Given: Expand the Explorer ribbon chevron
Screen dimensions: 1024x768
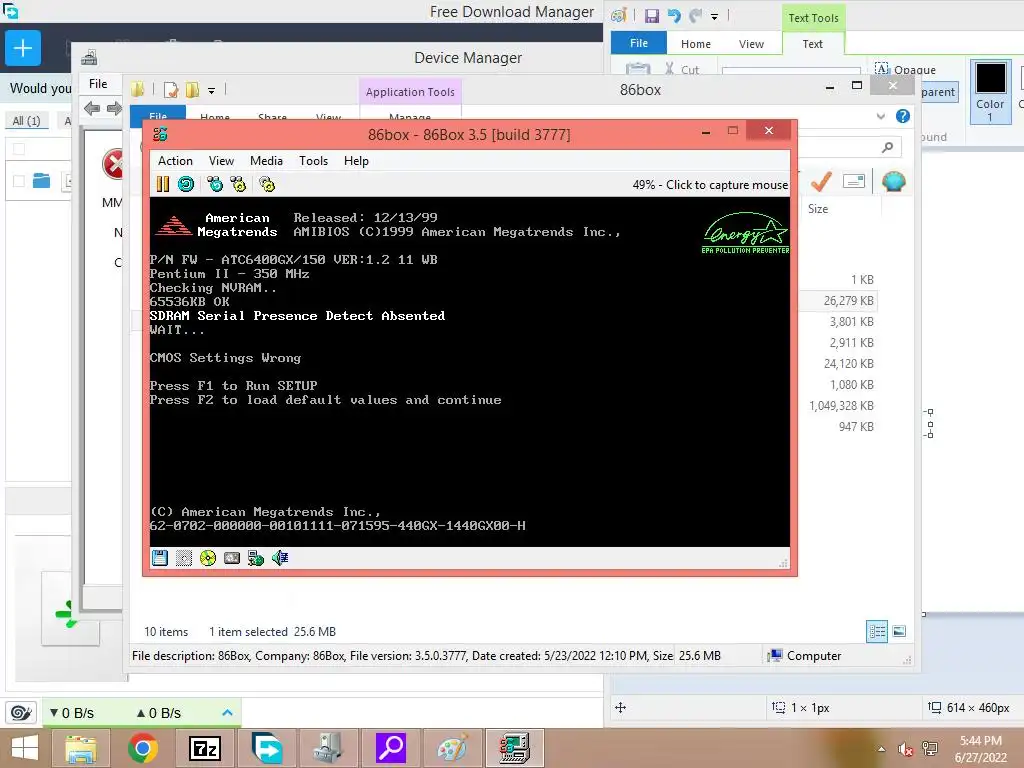Looking at the screenshot, I should click(881, 116).
